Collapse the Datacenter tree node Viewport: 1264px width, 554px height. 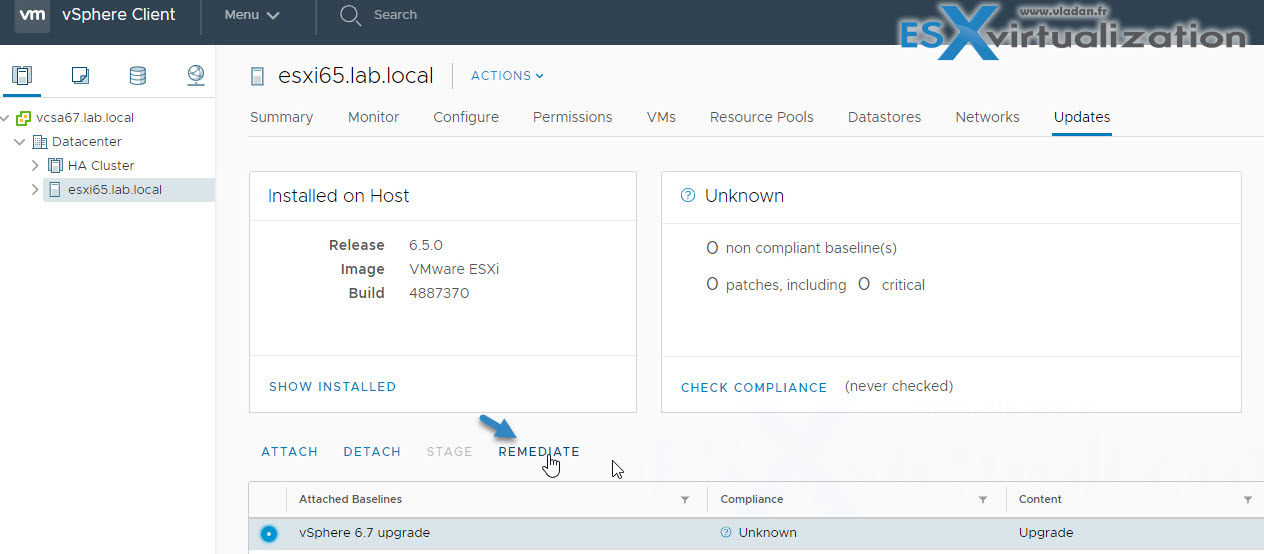pyautogui.click(x=20, y=141)
